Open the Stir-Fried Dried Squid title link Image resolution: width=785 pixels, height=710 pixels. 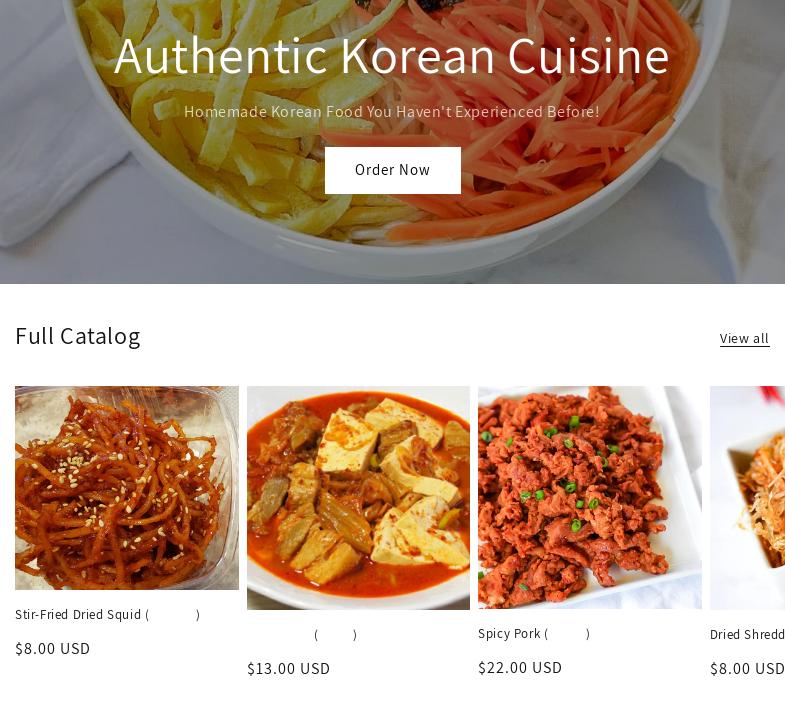[108, 615]
